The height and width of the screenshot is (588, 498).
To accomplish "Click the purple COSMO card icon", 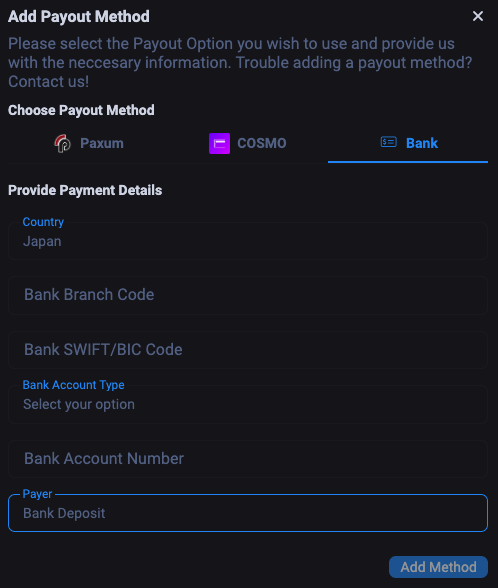I will (219, 143).
